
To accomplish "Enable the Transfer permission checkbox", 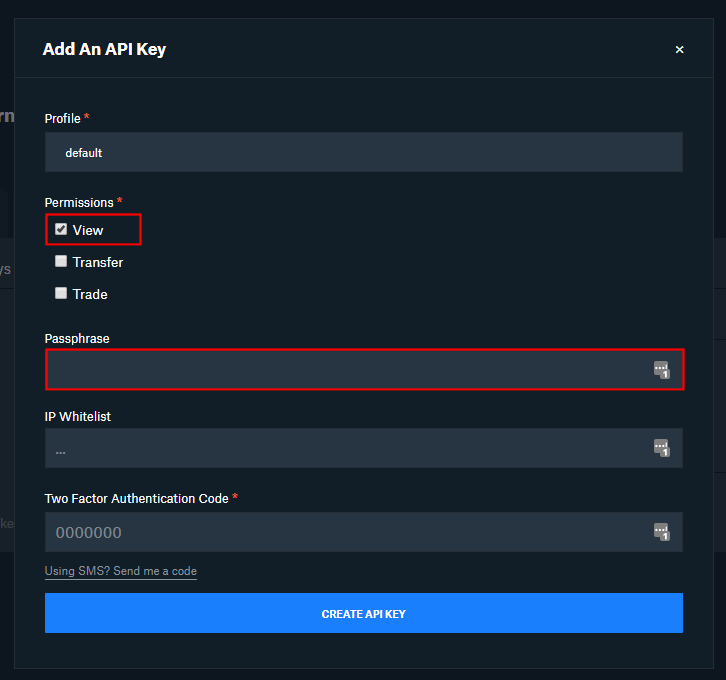I will coord(61,262).
